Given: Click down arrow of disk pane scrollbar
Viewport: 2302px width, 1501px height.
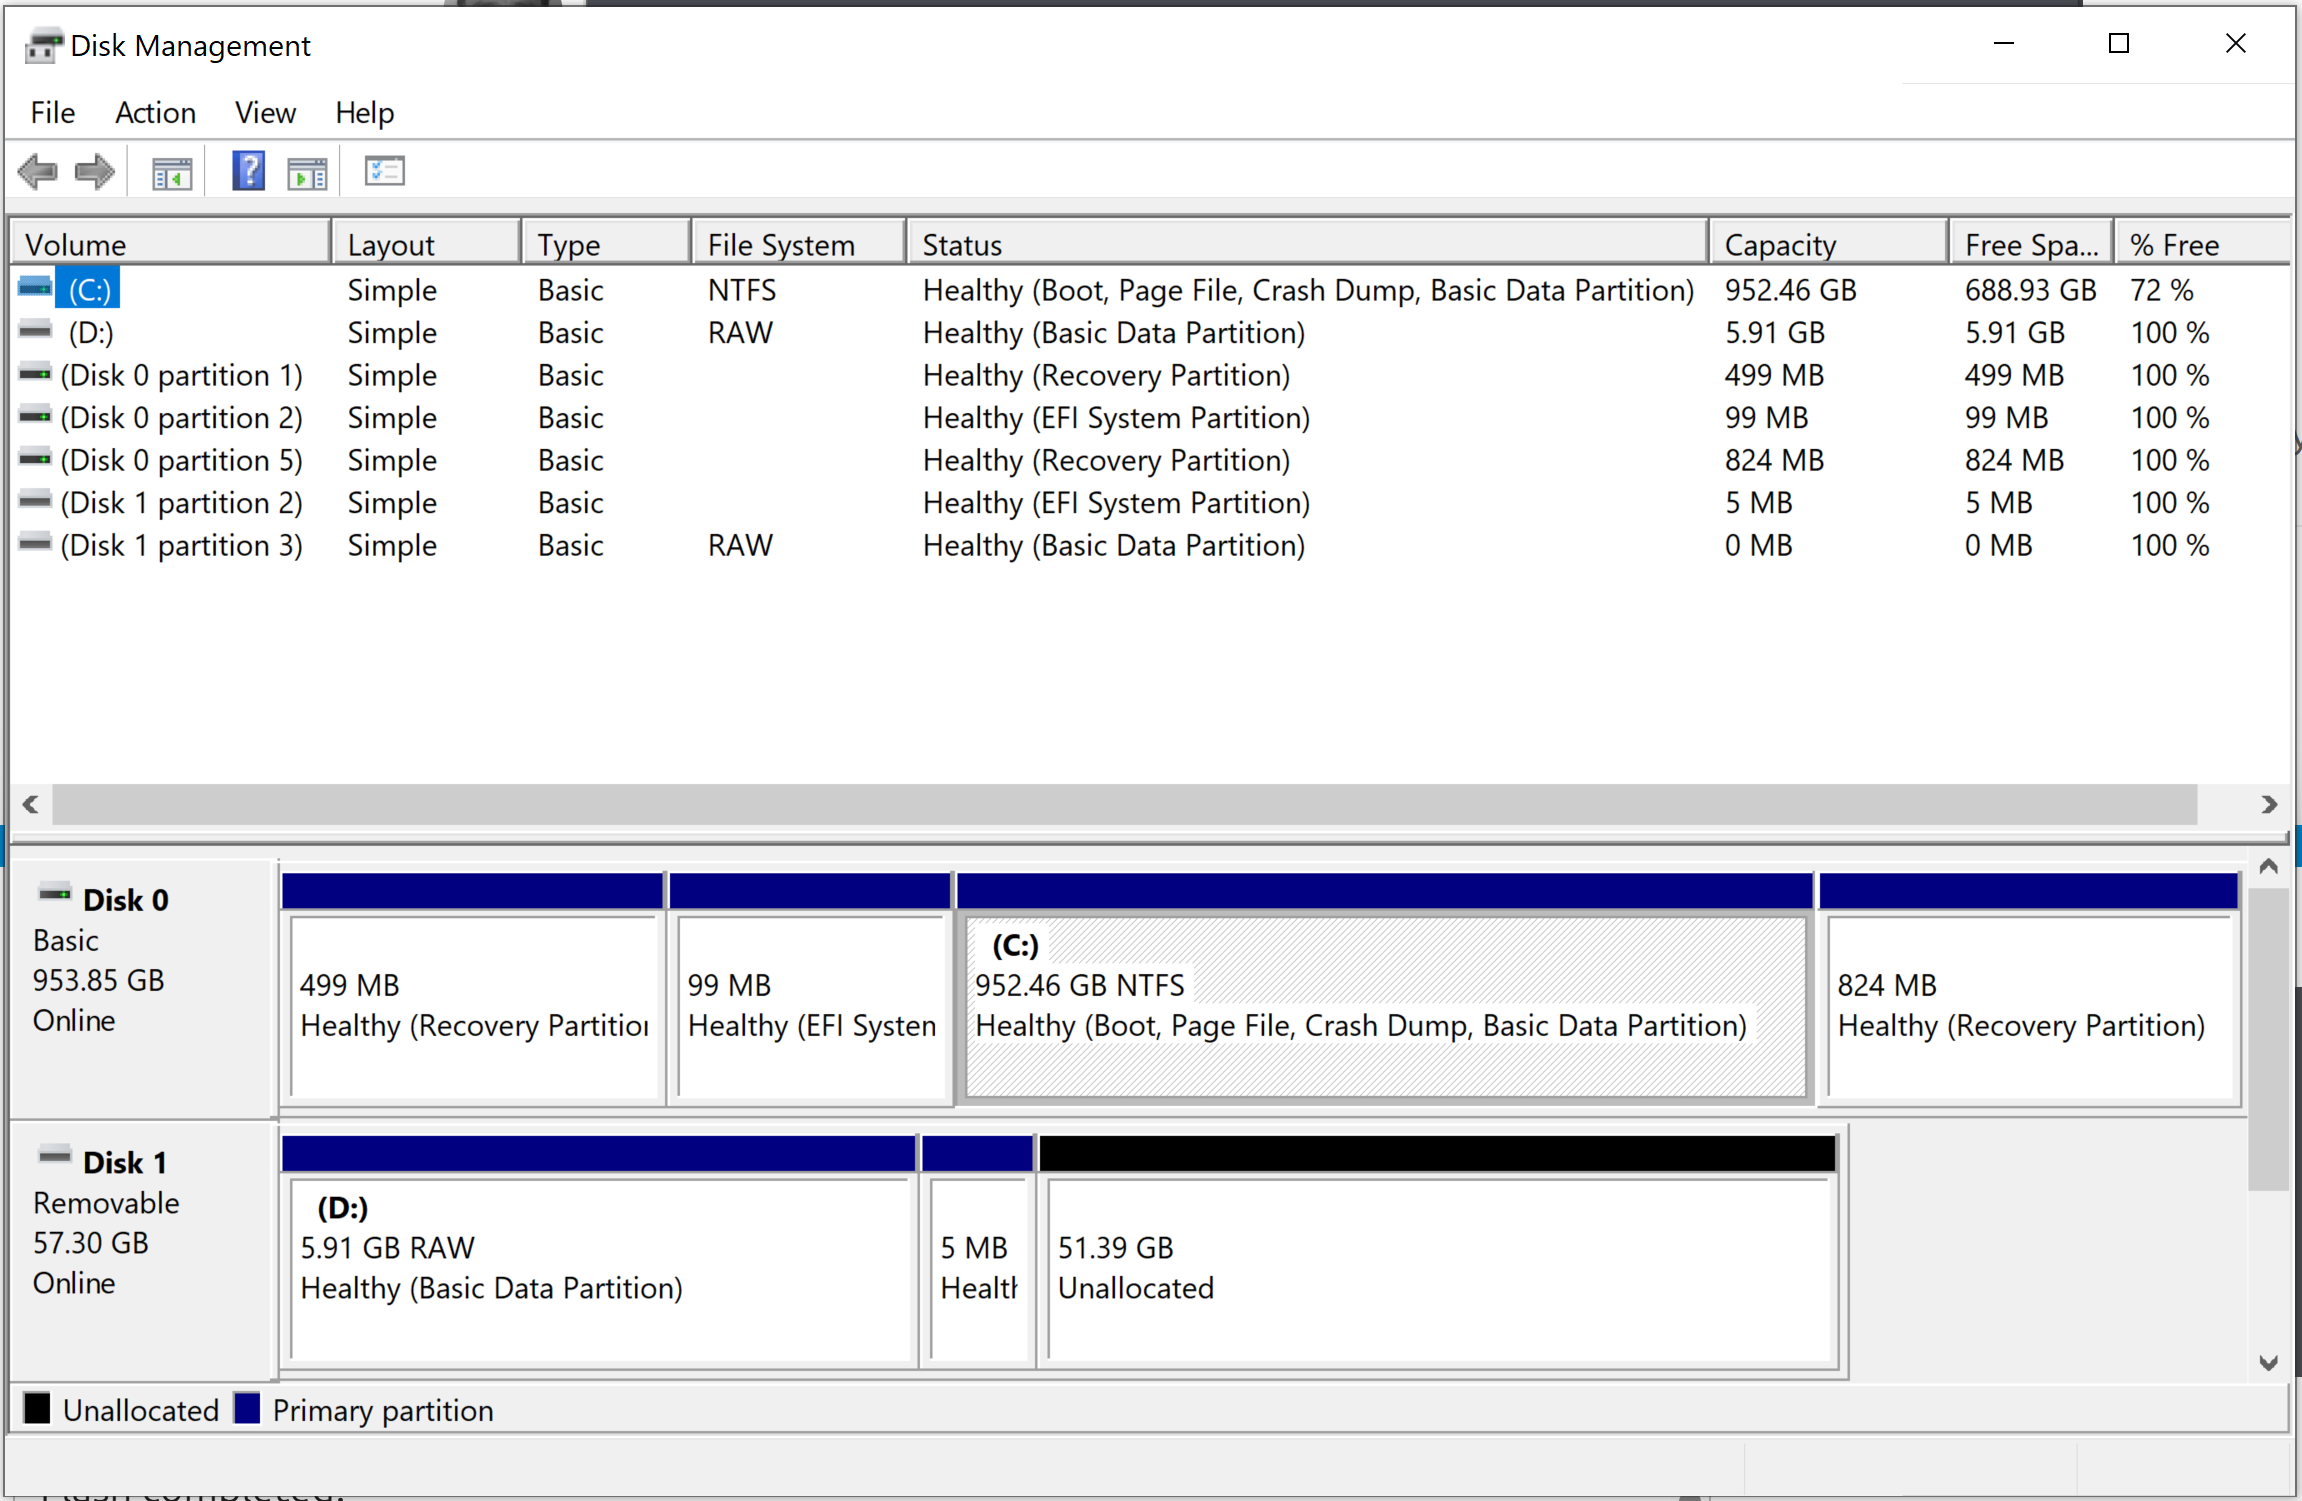Looking at the screenshot, I should (2268, 1363).
